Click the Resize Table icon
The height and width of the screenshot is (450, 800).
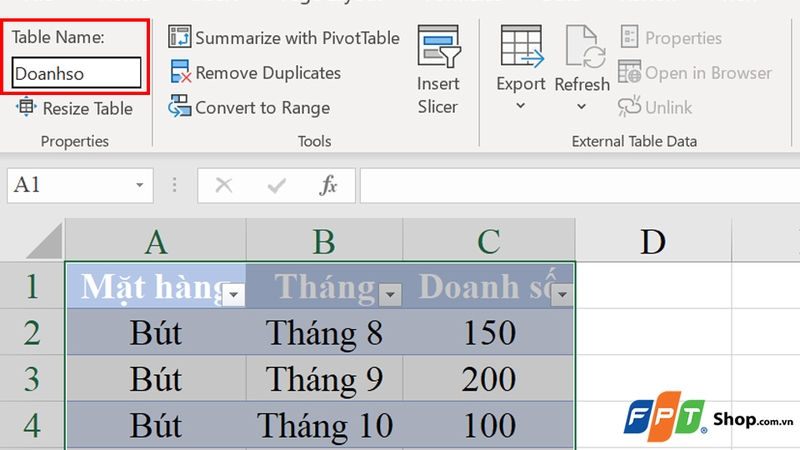click(26, 108)
